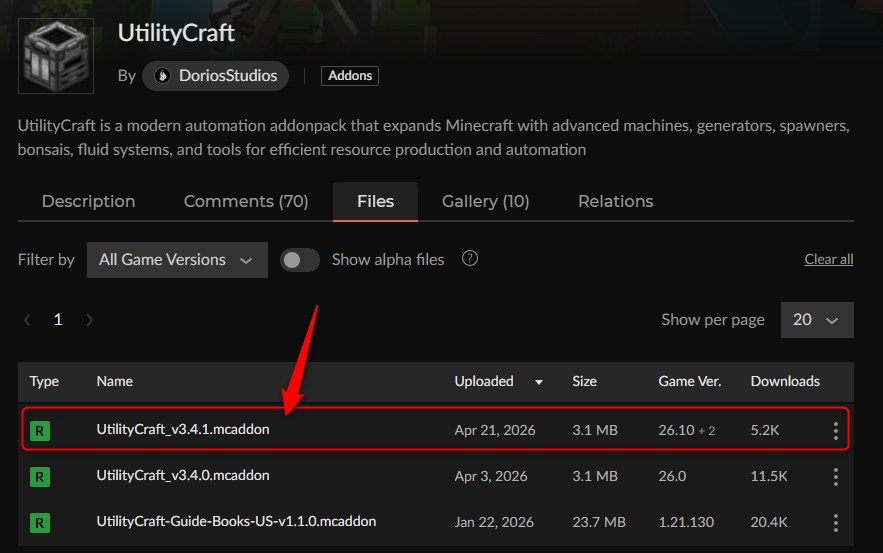Go to the next page arrow
Image resolution: width=883 pixels, height=553 pixels.
(90, 320)
